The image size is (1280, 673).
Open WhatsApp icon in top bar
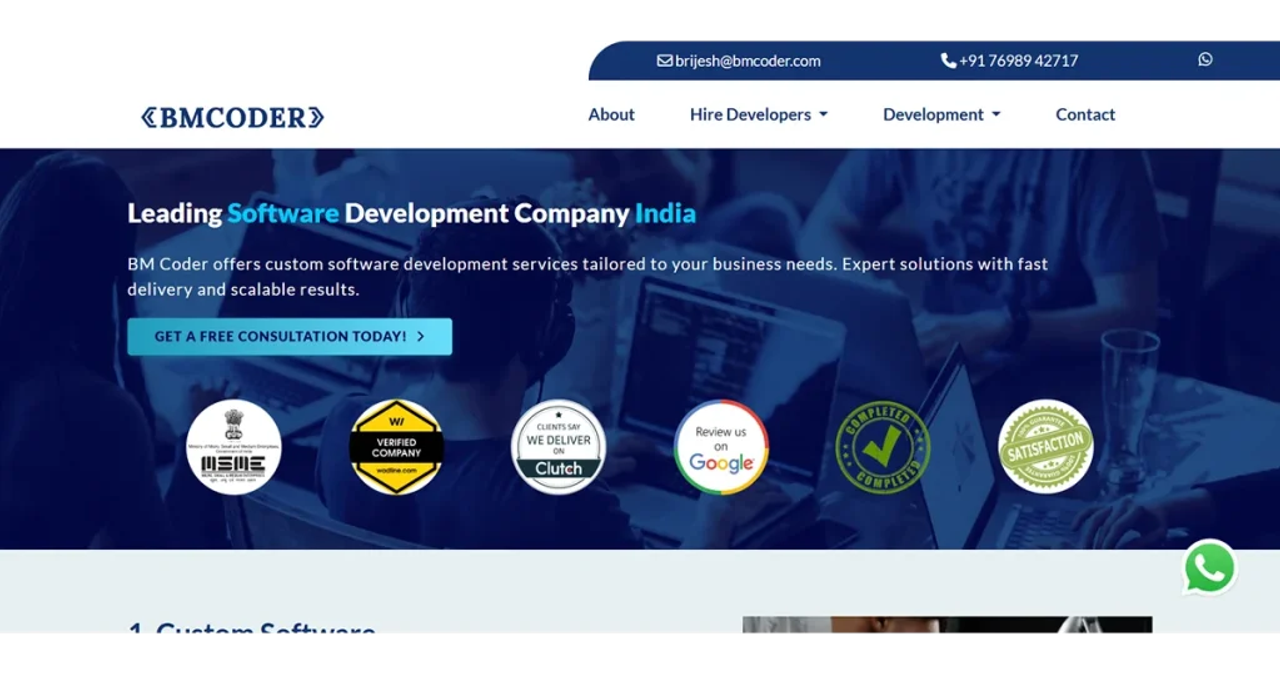click(1205, 59)
